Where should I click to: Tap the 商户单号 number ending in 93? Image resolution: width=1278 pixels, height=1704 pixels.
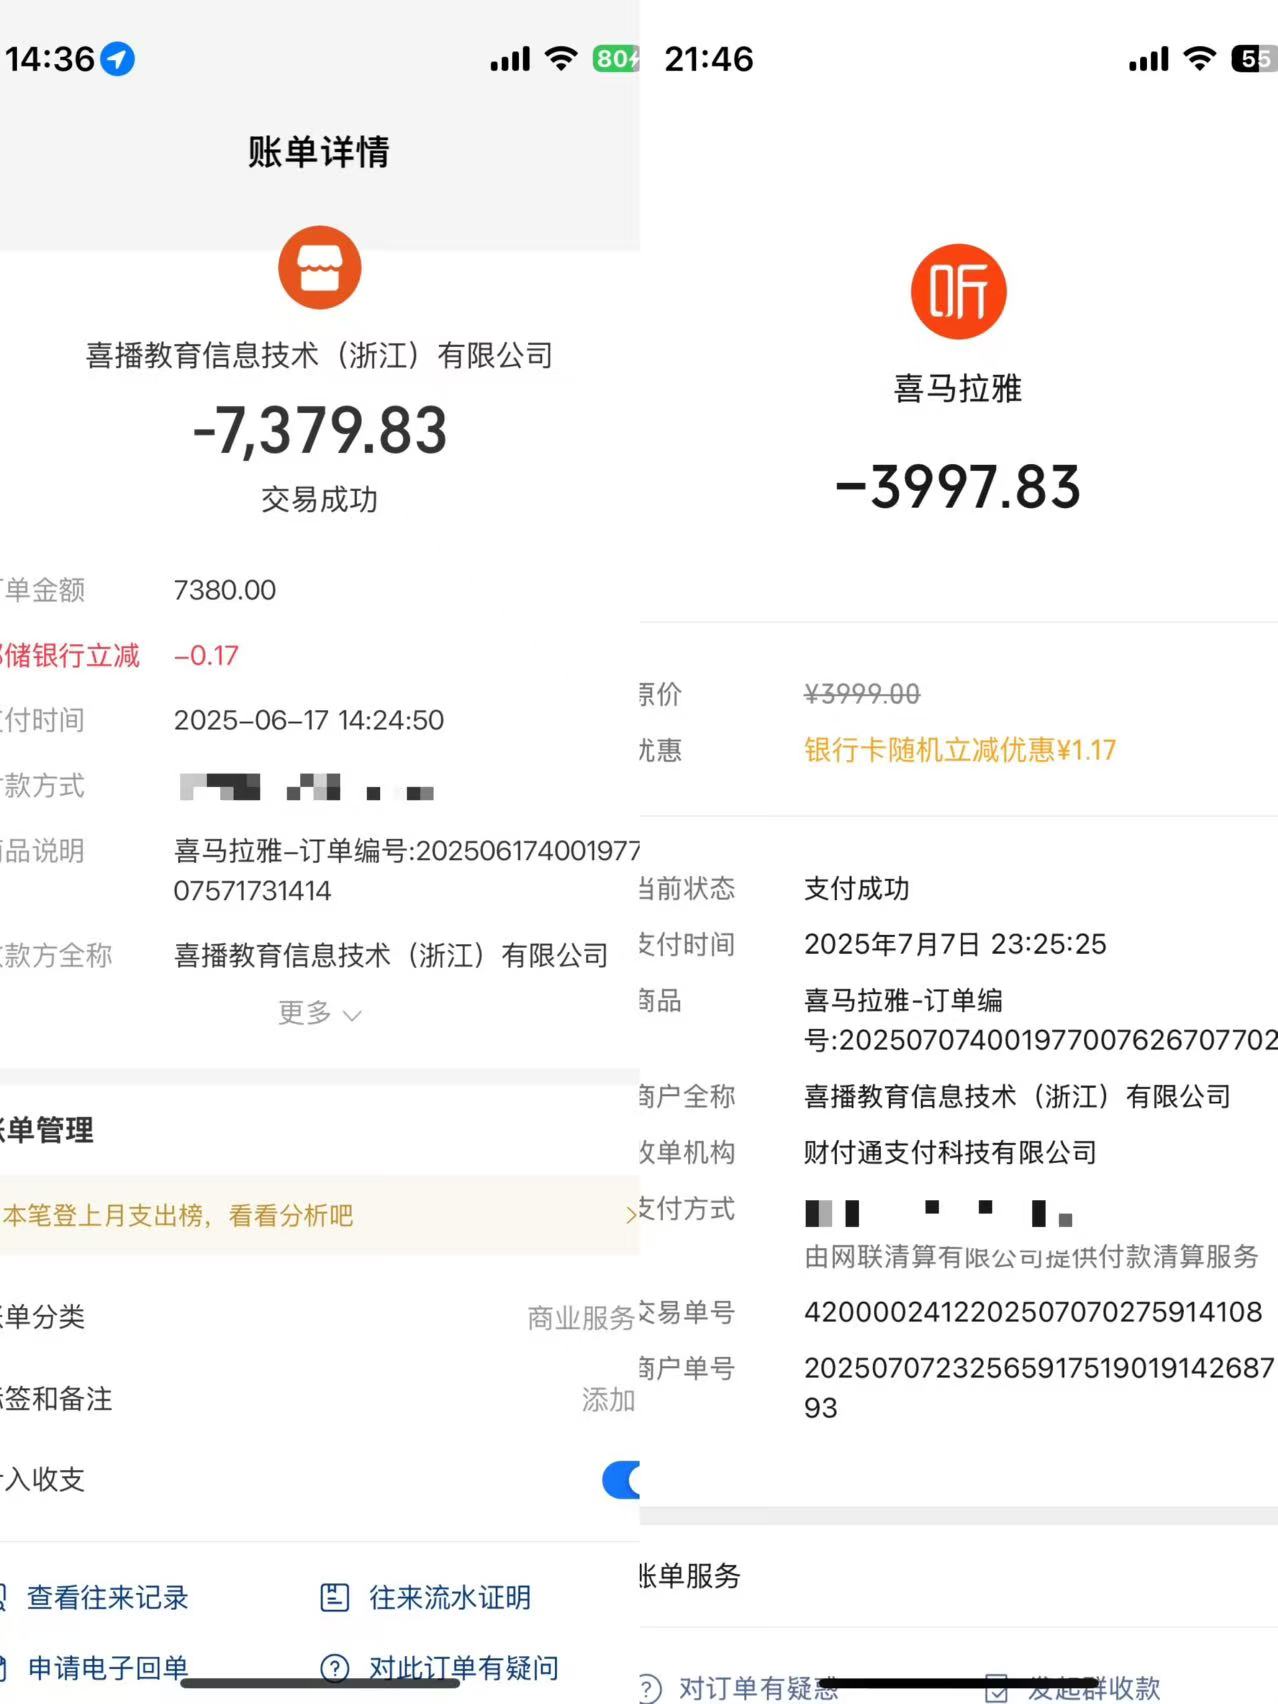pyautogui.click(x=1040, y=1388)
